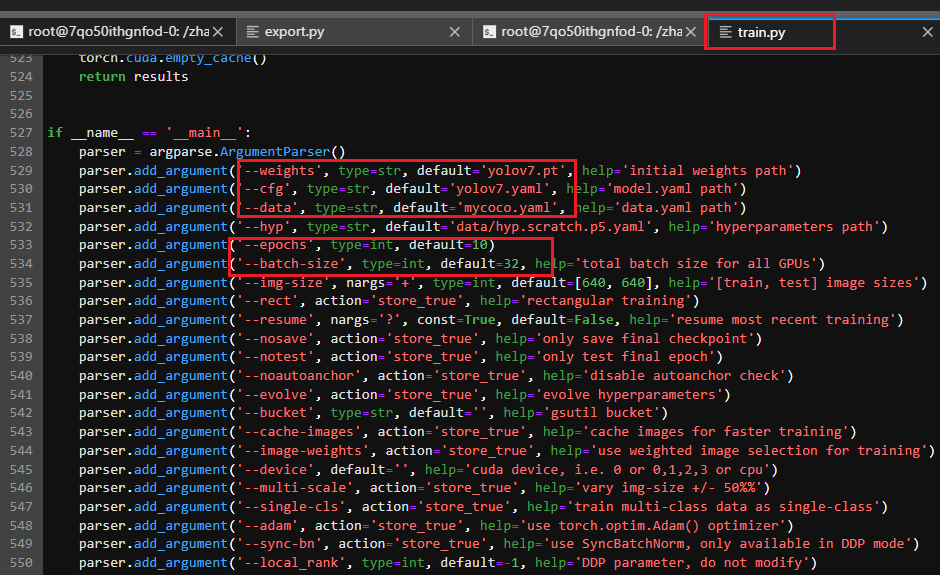Image resolution: width=940 pixels, height=575 pixels.
Task: Click '--device' argument string
Action: click(276, 469)
